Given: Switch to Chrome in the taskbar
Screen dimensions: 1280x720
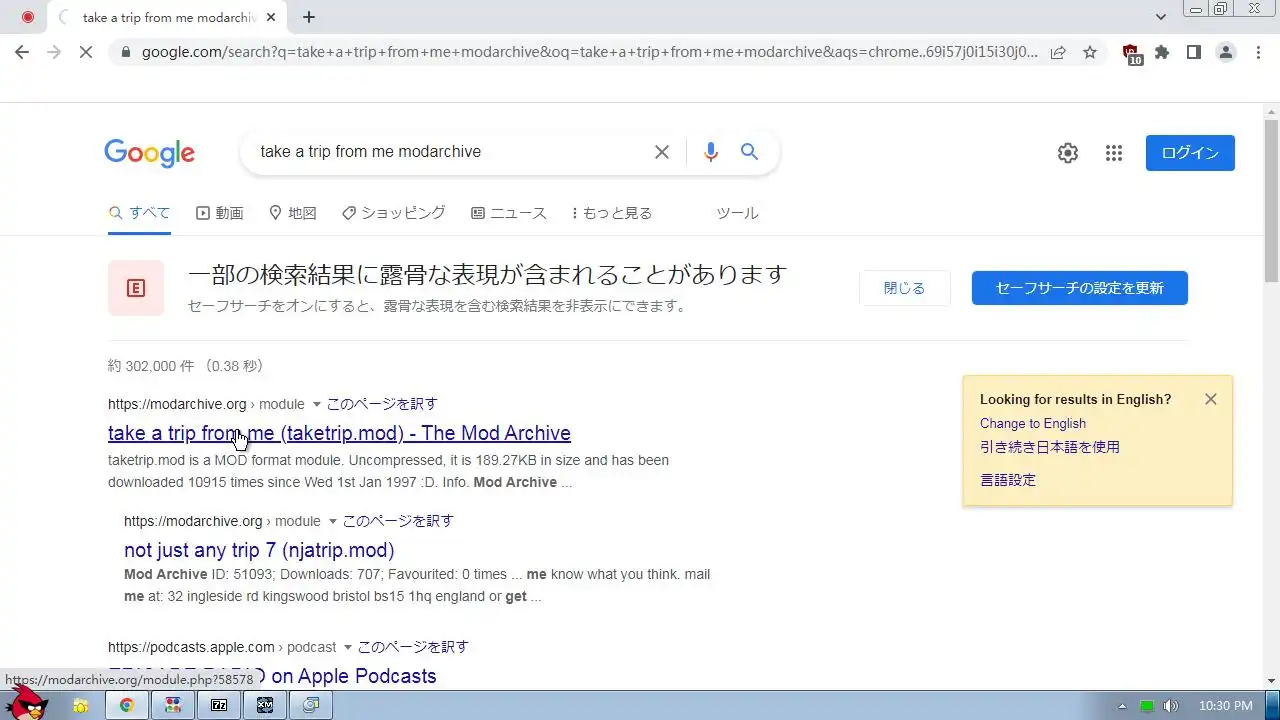Looking at the screenshot, I should [127, 705].
